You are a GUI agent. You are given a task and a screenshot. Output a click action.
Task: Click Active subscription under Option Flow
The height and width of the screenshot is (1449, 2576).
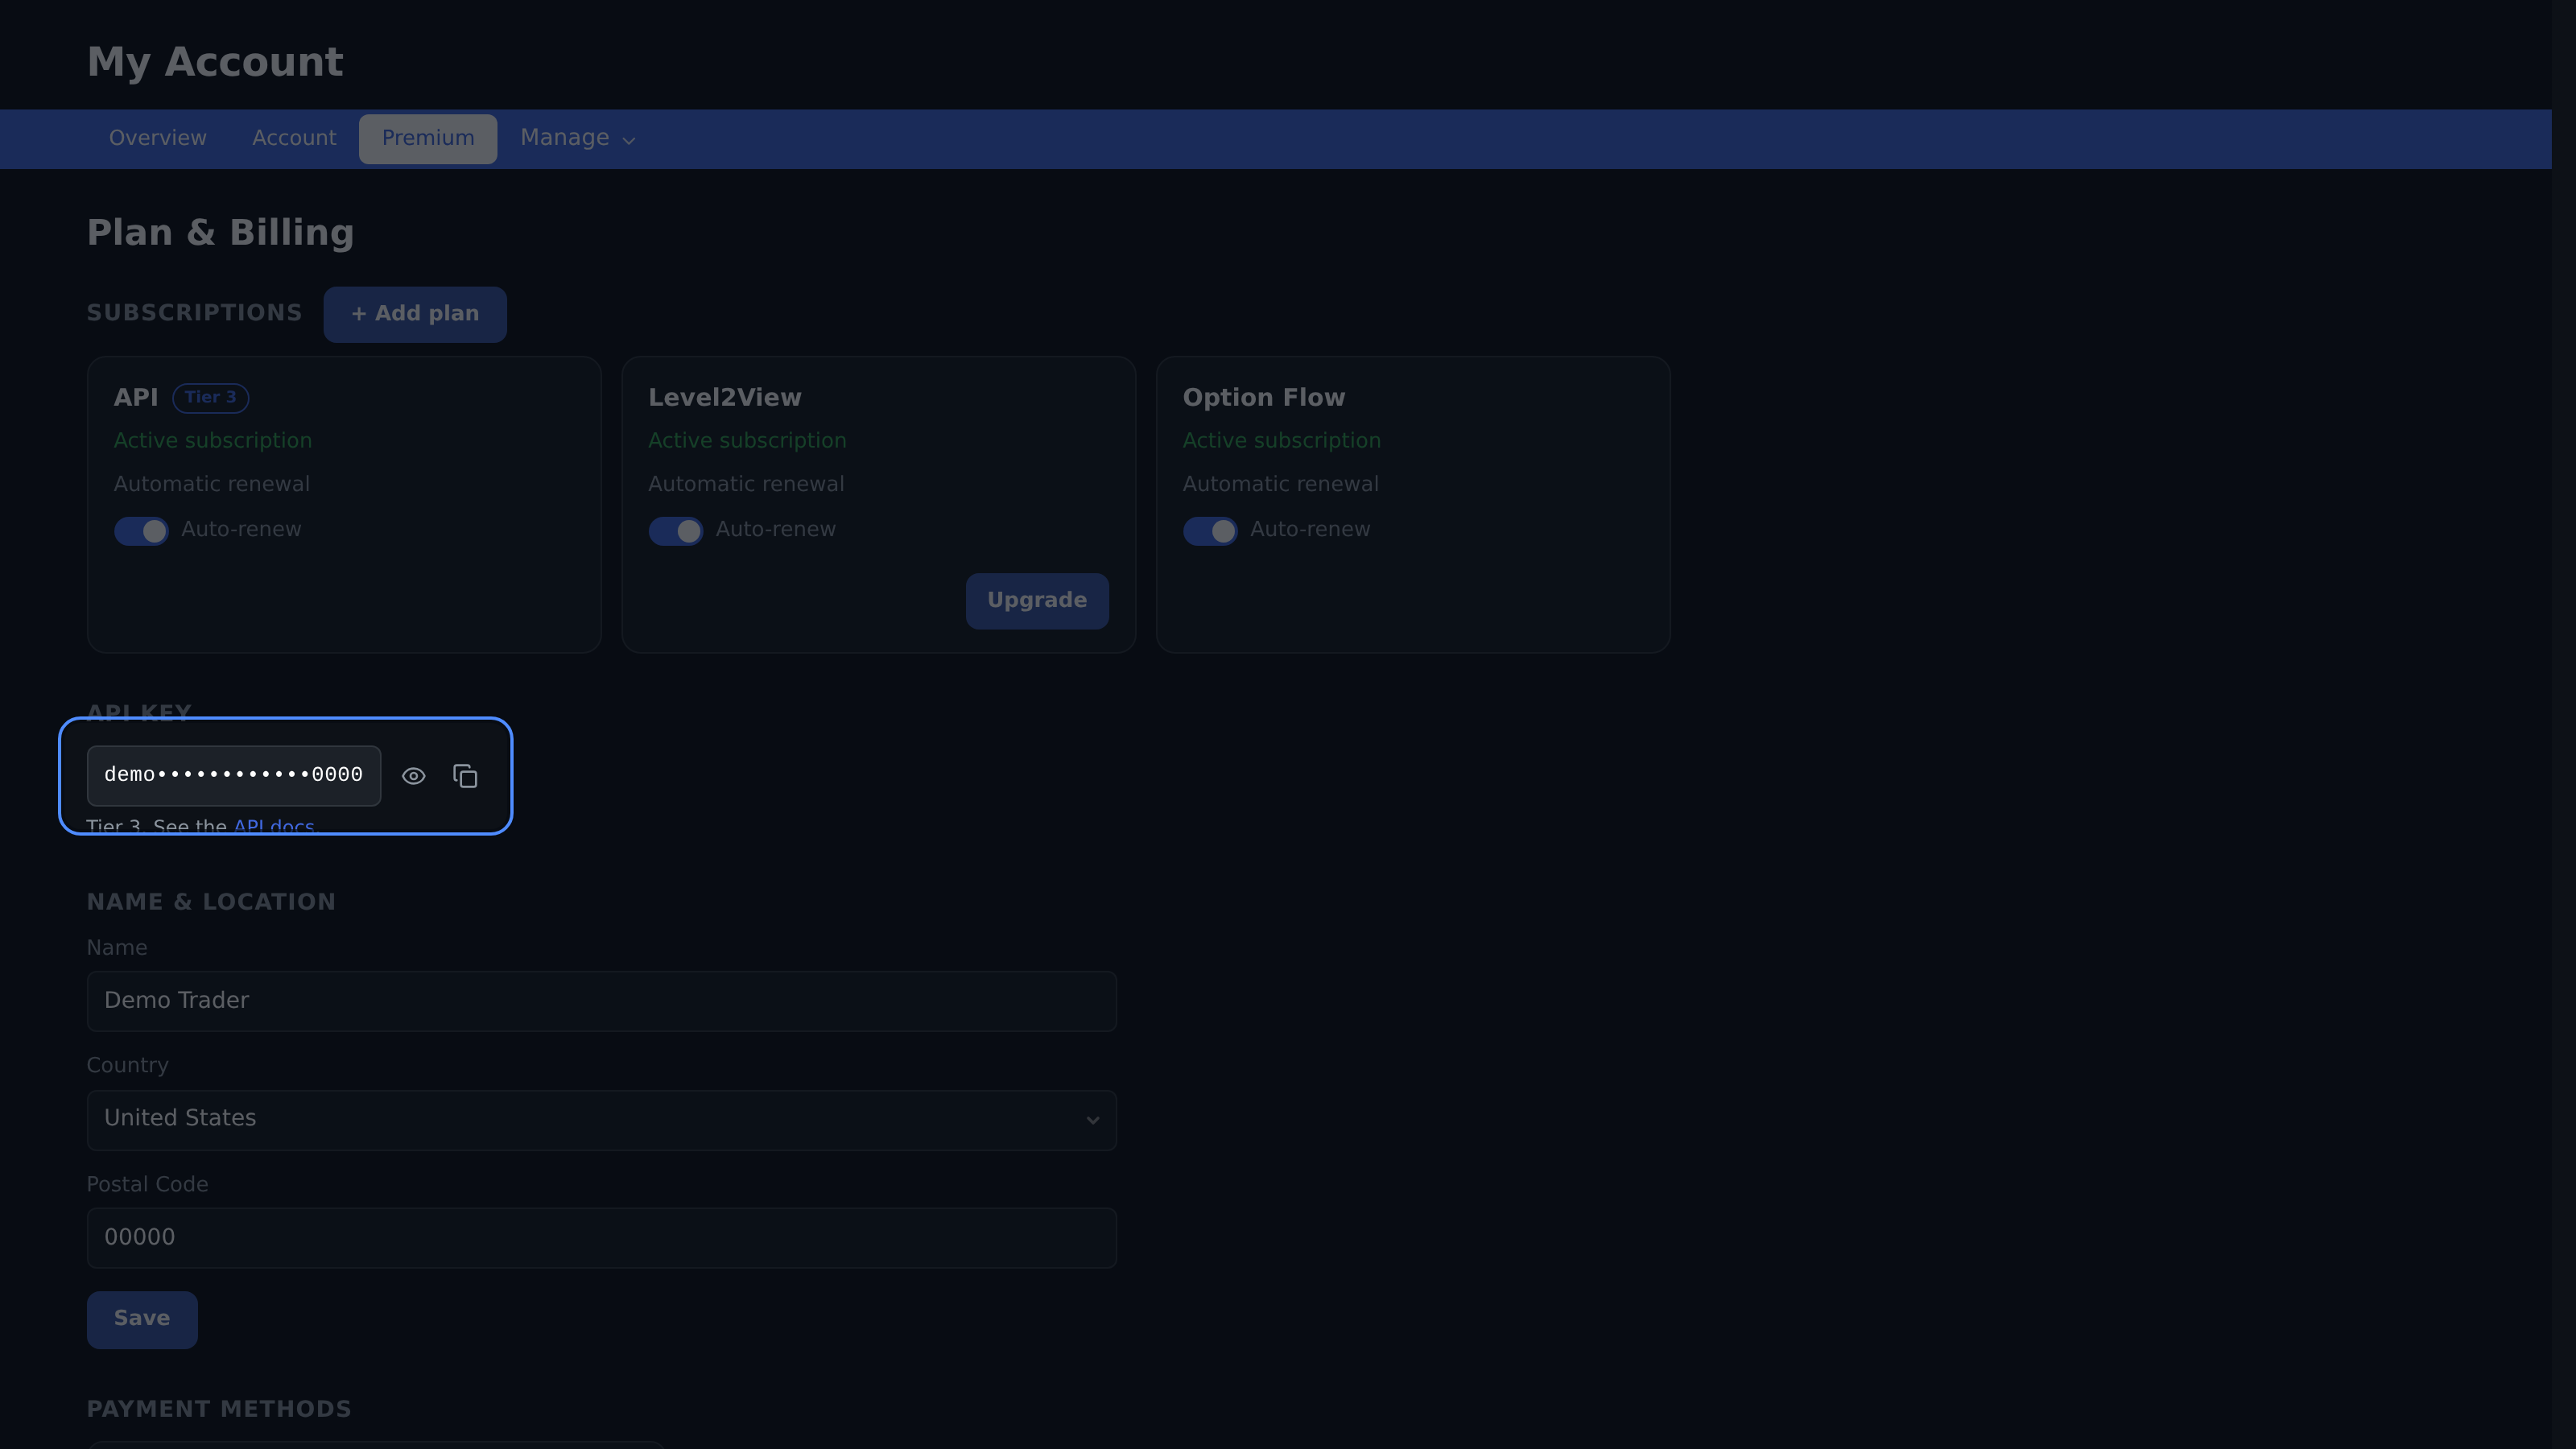pyautogui.click(x=1281, y=441)
